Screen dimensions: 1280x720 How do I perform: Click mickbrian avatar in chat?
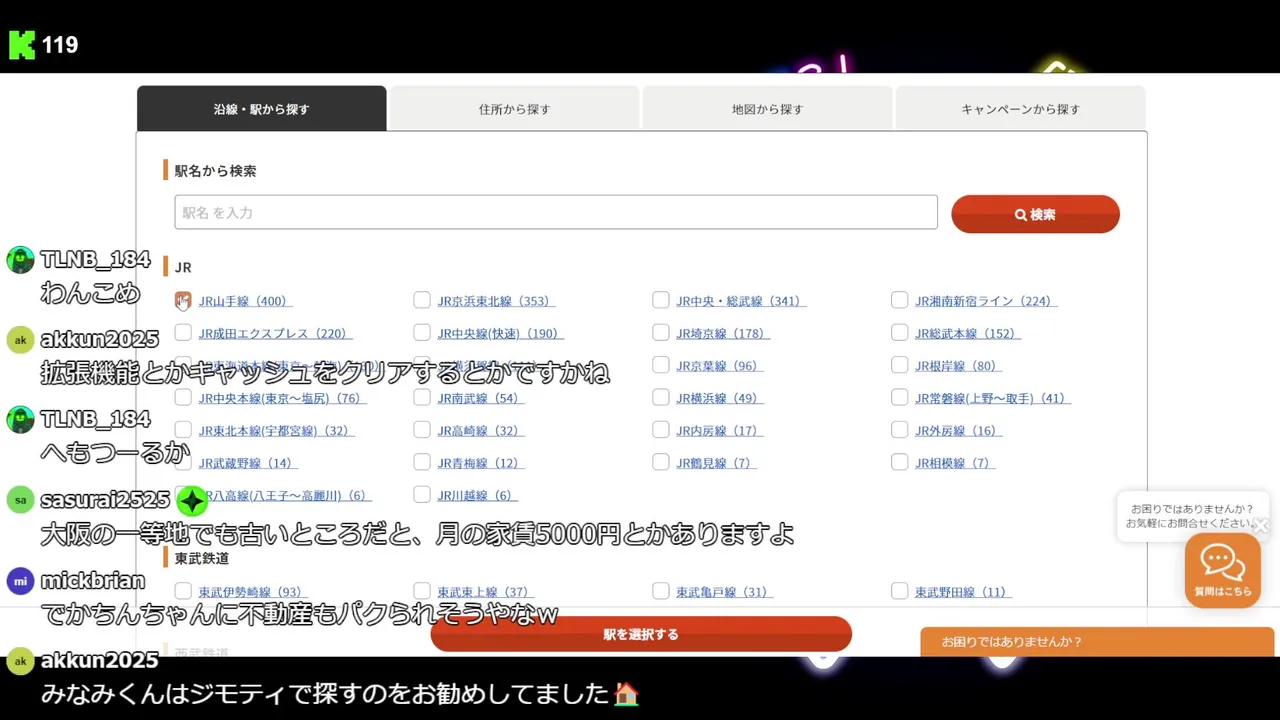[x=20, y=580]
